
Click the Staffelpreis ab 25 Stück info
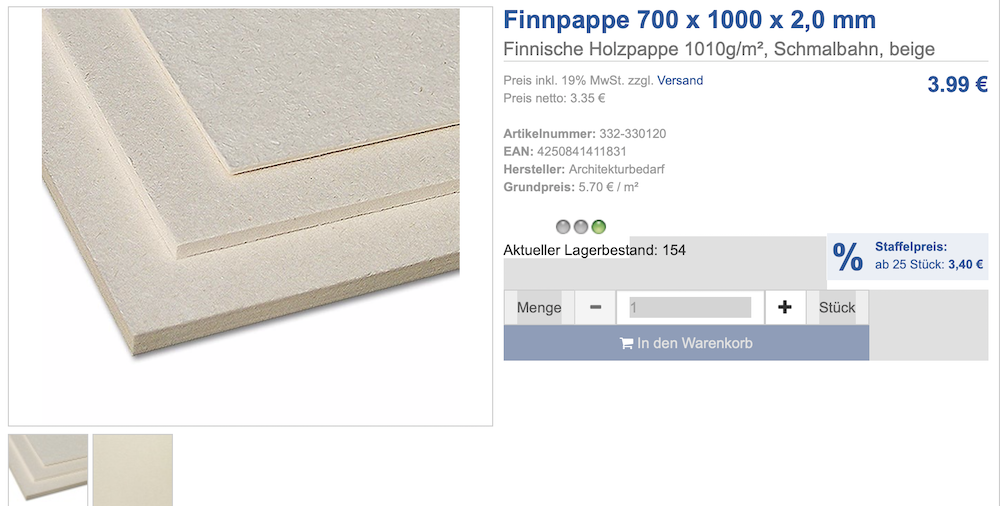tap(929, 256)
